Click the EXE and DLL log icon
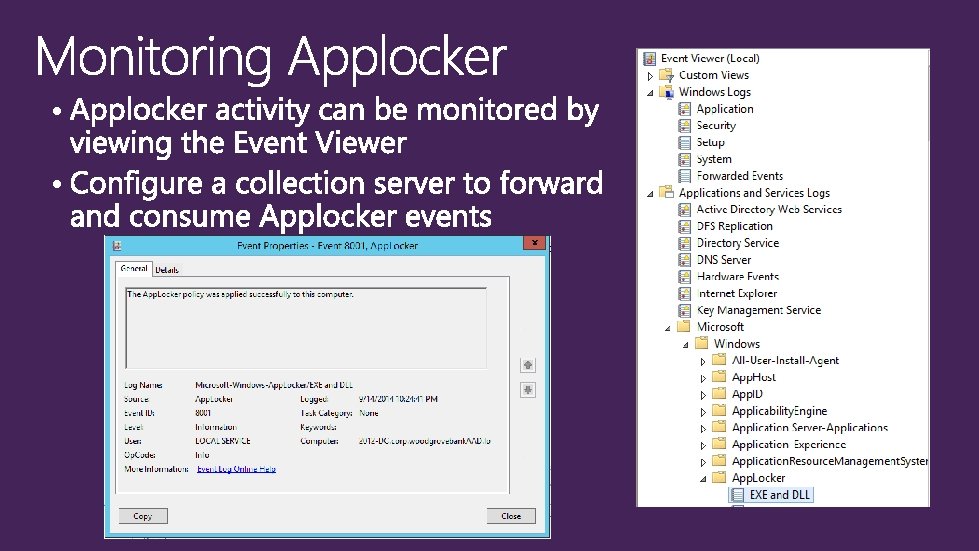This screenshot has width=979, height=551. click(737, 495)
